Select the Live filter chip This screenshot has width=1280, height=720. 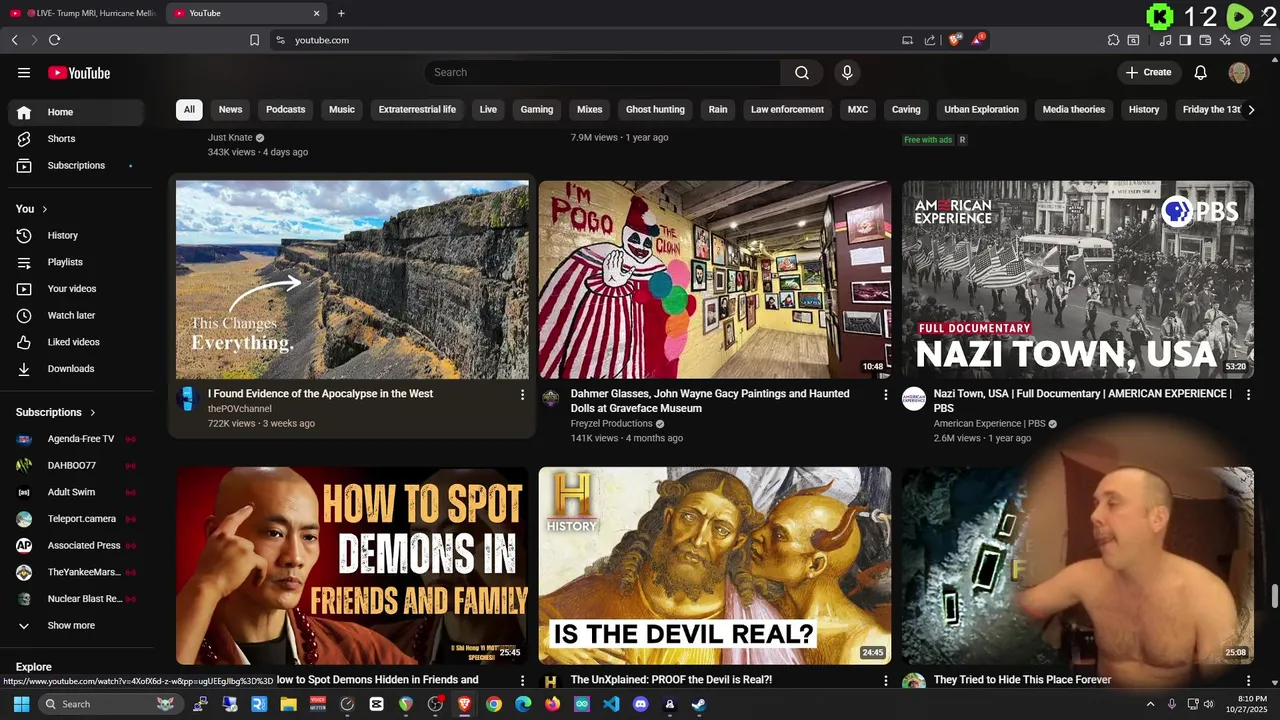[x=488, y=109]
